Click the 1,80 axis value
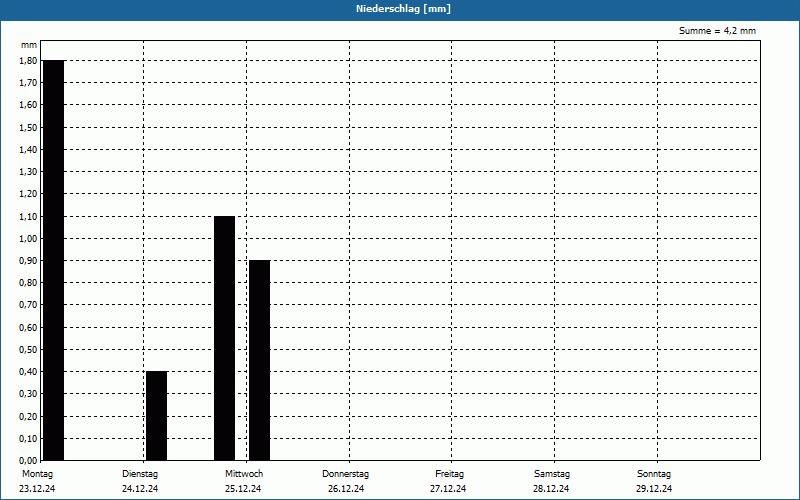Image resolution: width=800 pixels, height=500 pixels. tap(28, 60)
